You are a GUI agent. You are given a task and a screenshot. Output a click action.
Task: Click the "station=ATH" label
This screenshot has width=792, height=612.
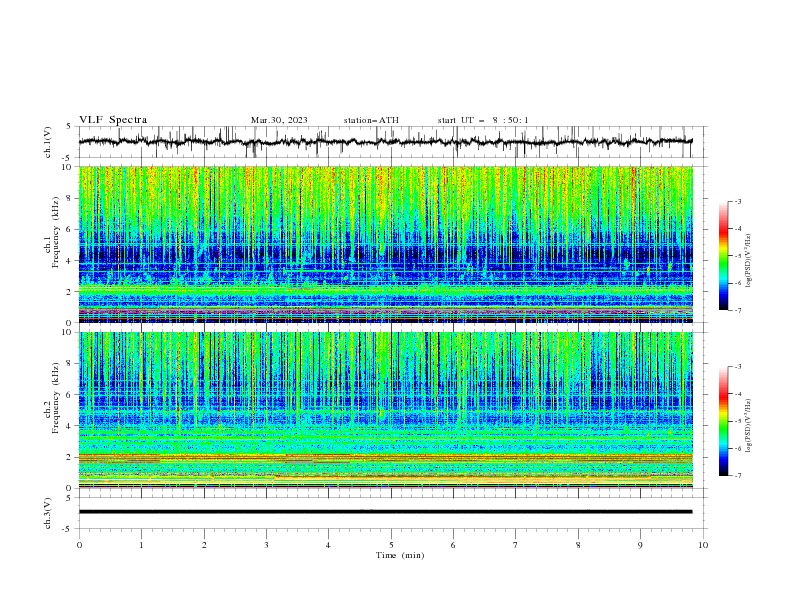point(371,120)
